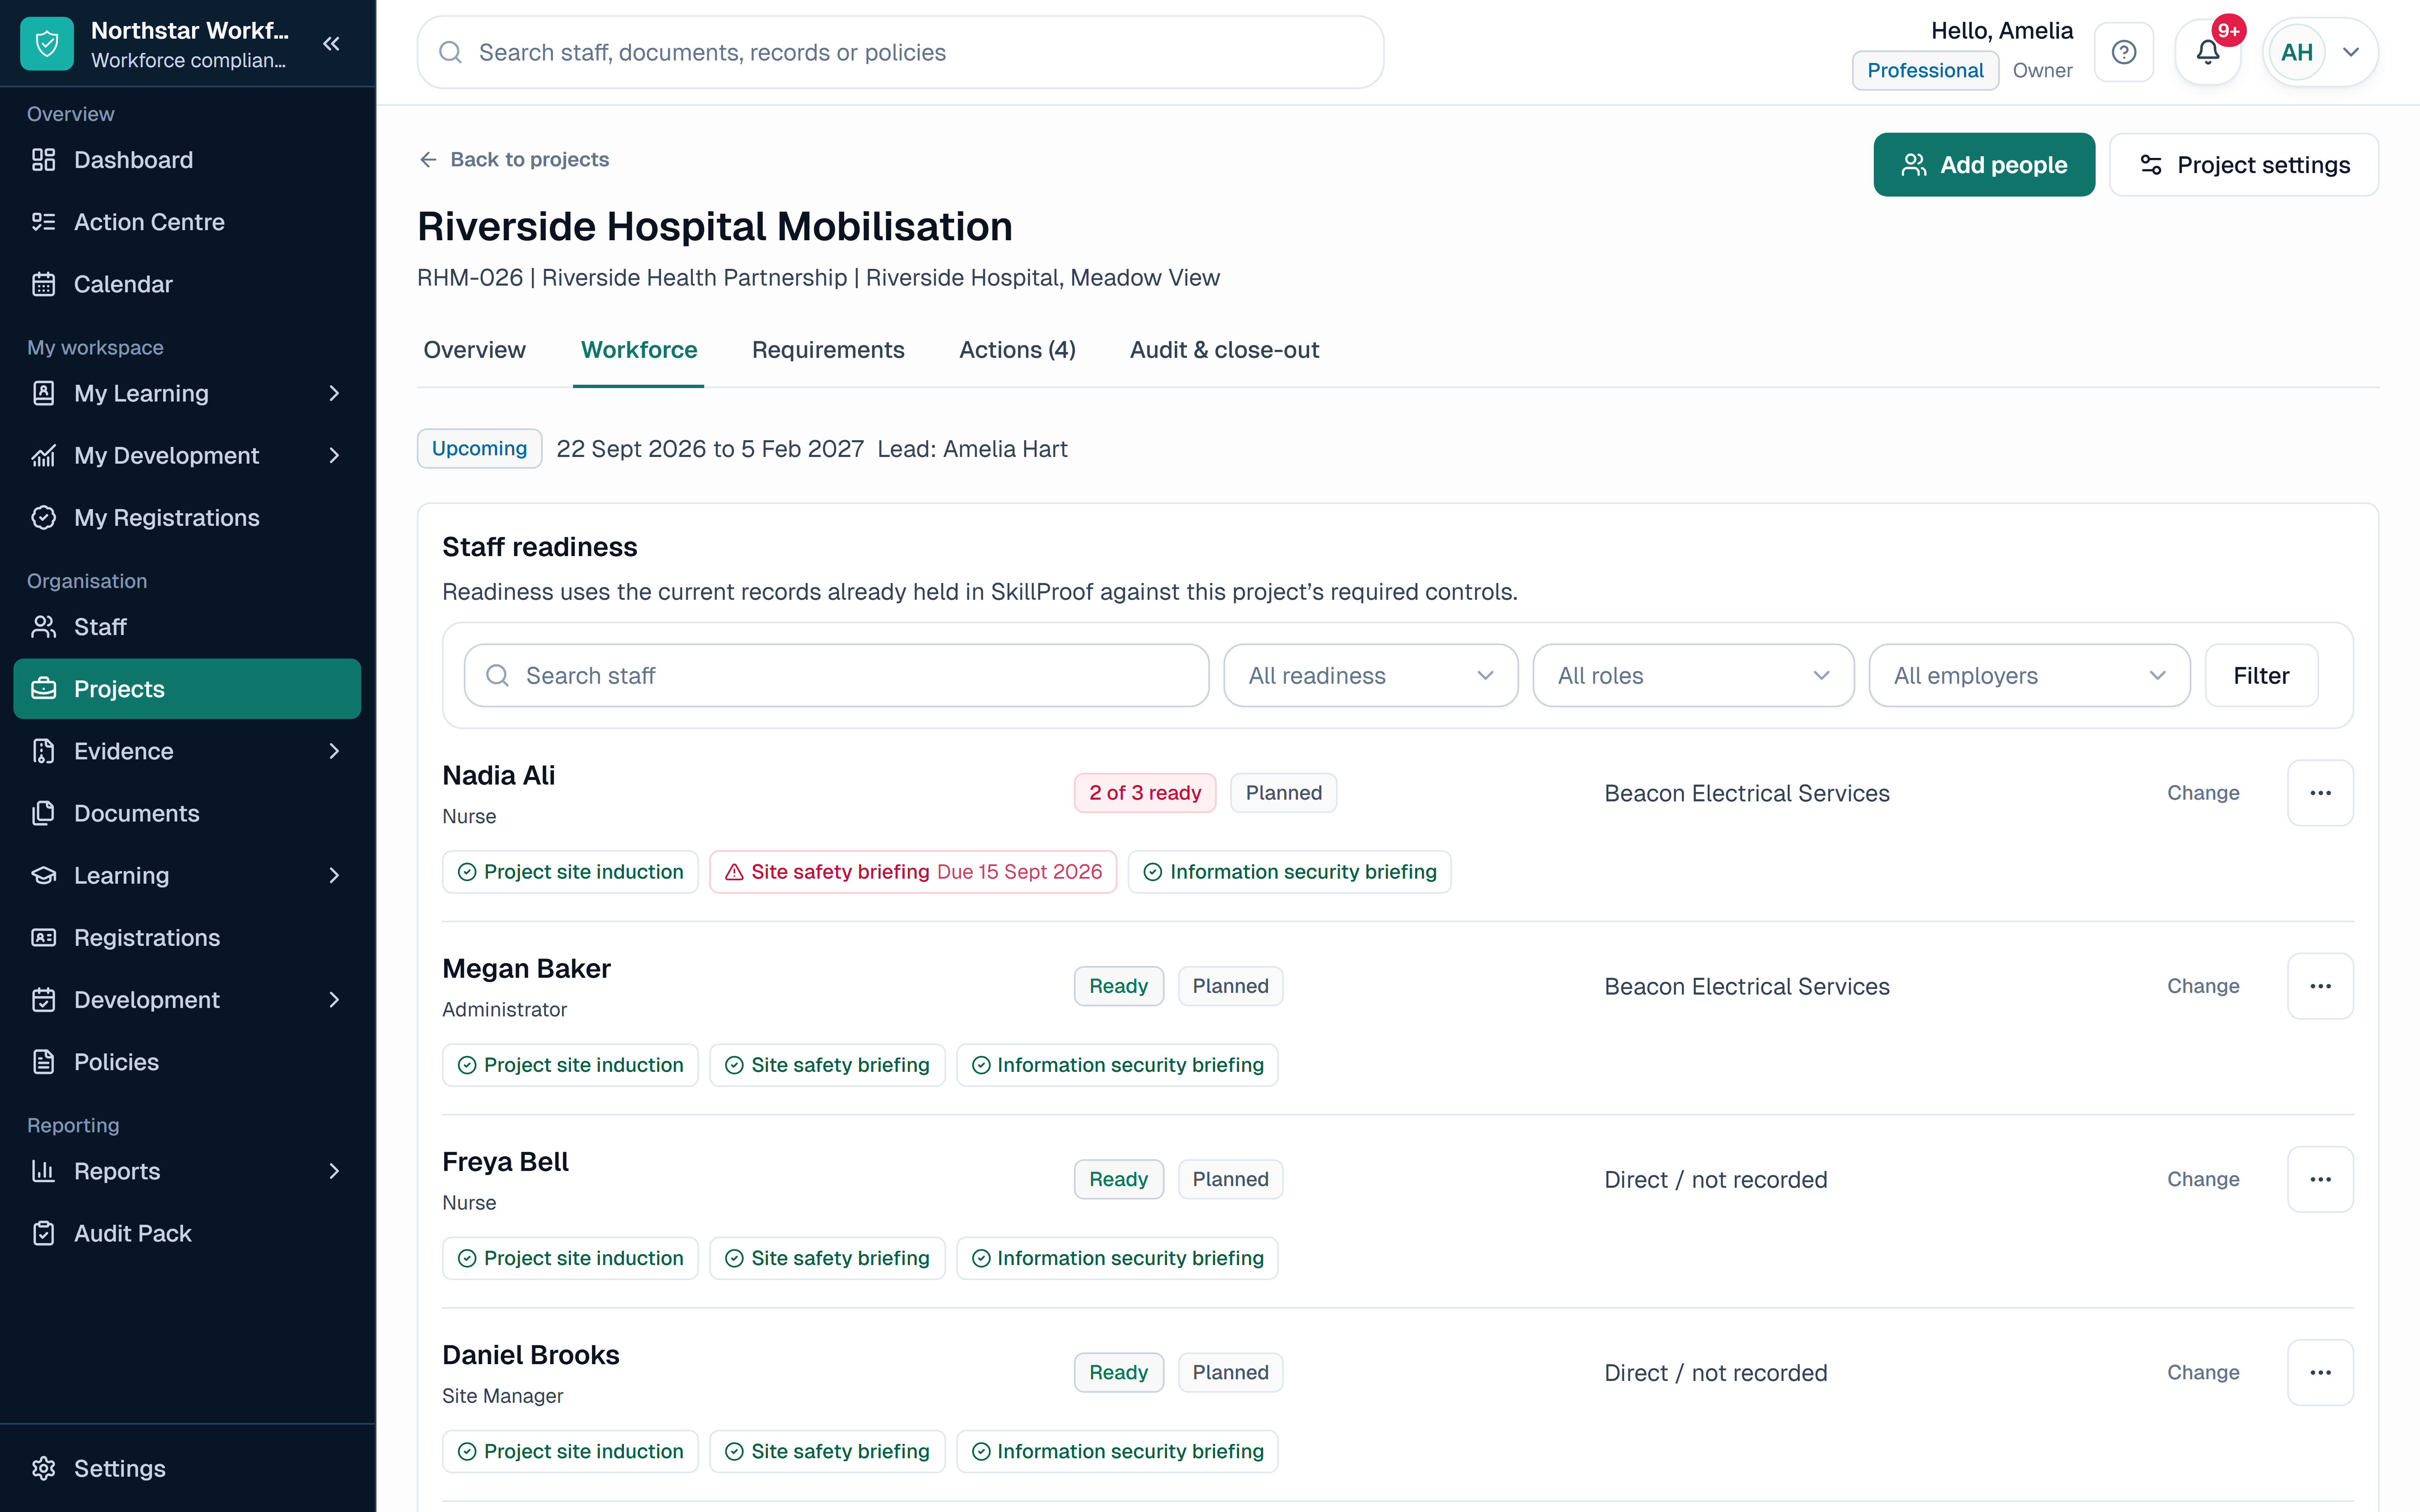Viewport: 2420px width, 1512px height.
Task: Focus the global search field
Action: 900,52
